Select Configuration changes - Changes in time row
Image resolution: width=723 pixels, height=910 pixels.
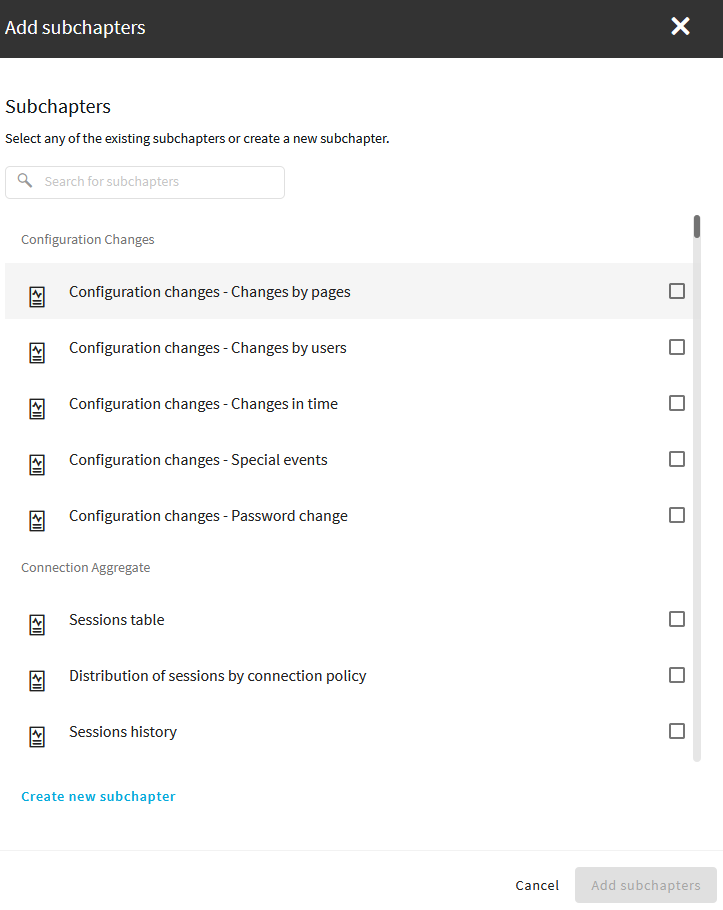(x=349, y=403)
